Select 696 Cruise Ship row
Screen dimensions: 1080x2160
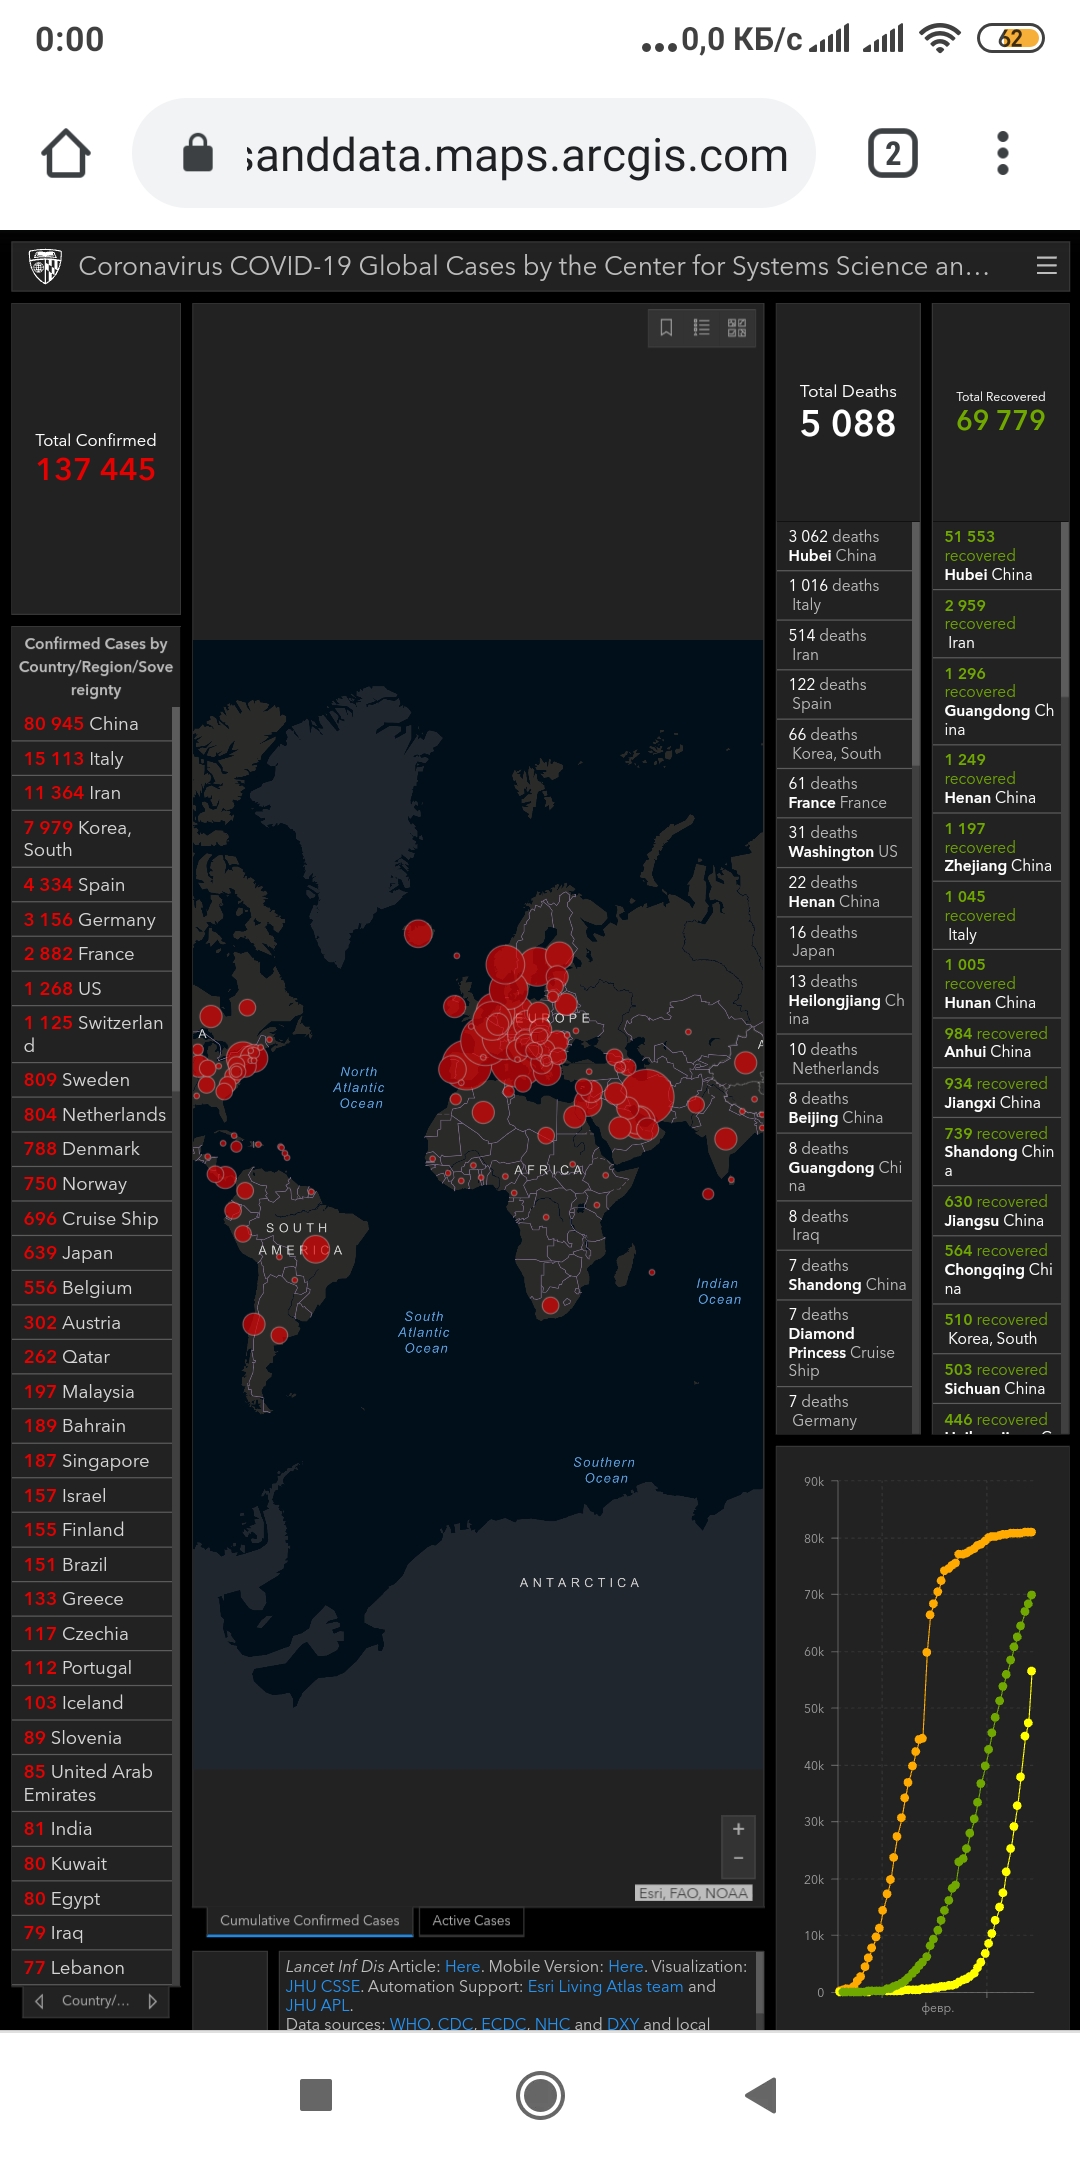click(92, 1218)
